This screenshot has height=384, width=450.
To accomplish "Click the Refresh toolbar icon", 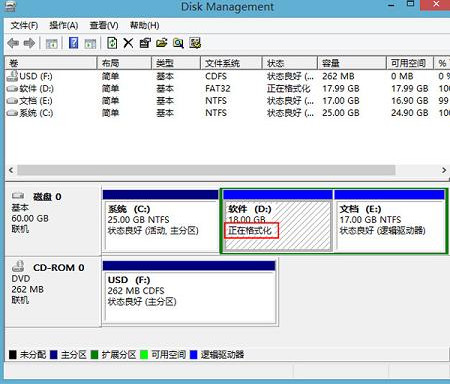I will click(x=112, y=43).
